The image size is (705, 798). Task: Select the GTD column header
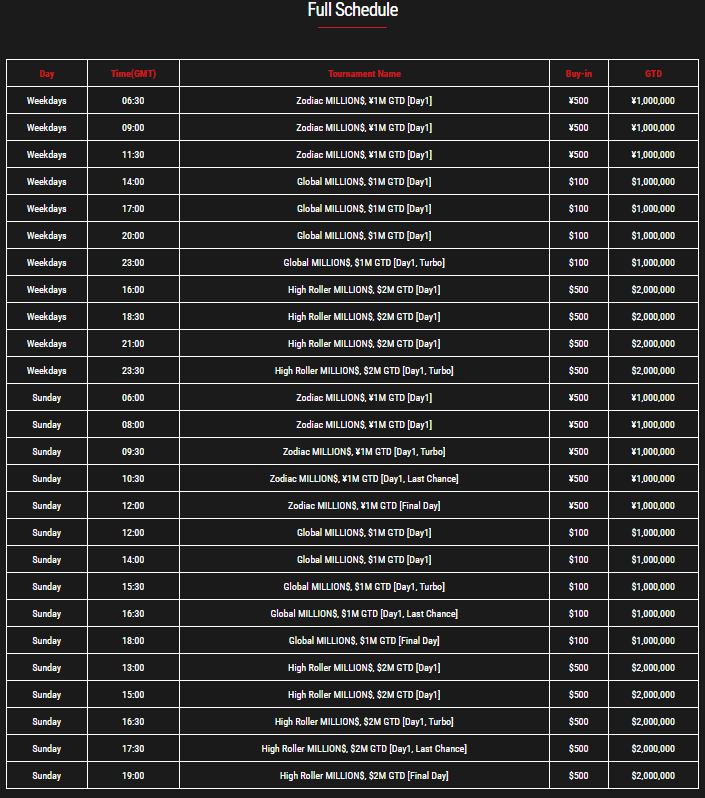pos(652,74)
